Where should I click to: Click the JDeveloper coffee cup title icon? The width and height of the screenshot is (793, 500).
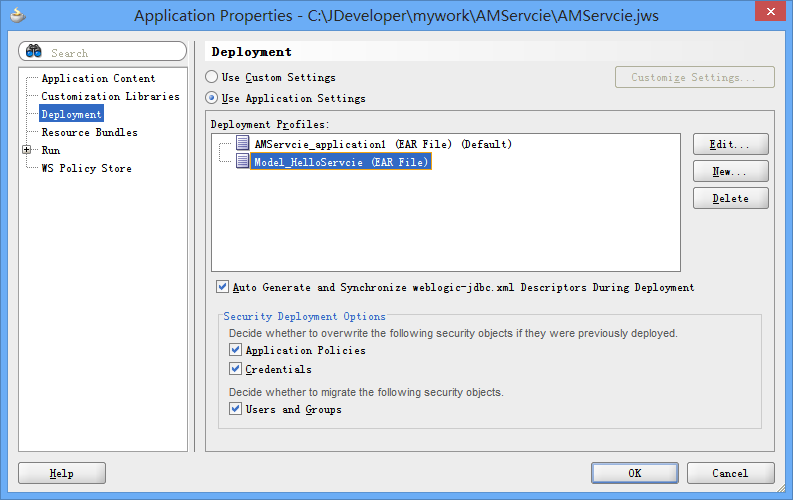18,15
